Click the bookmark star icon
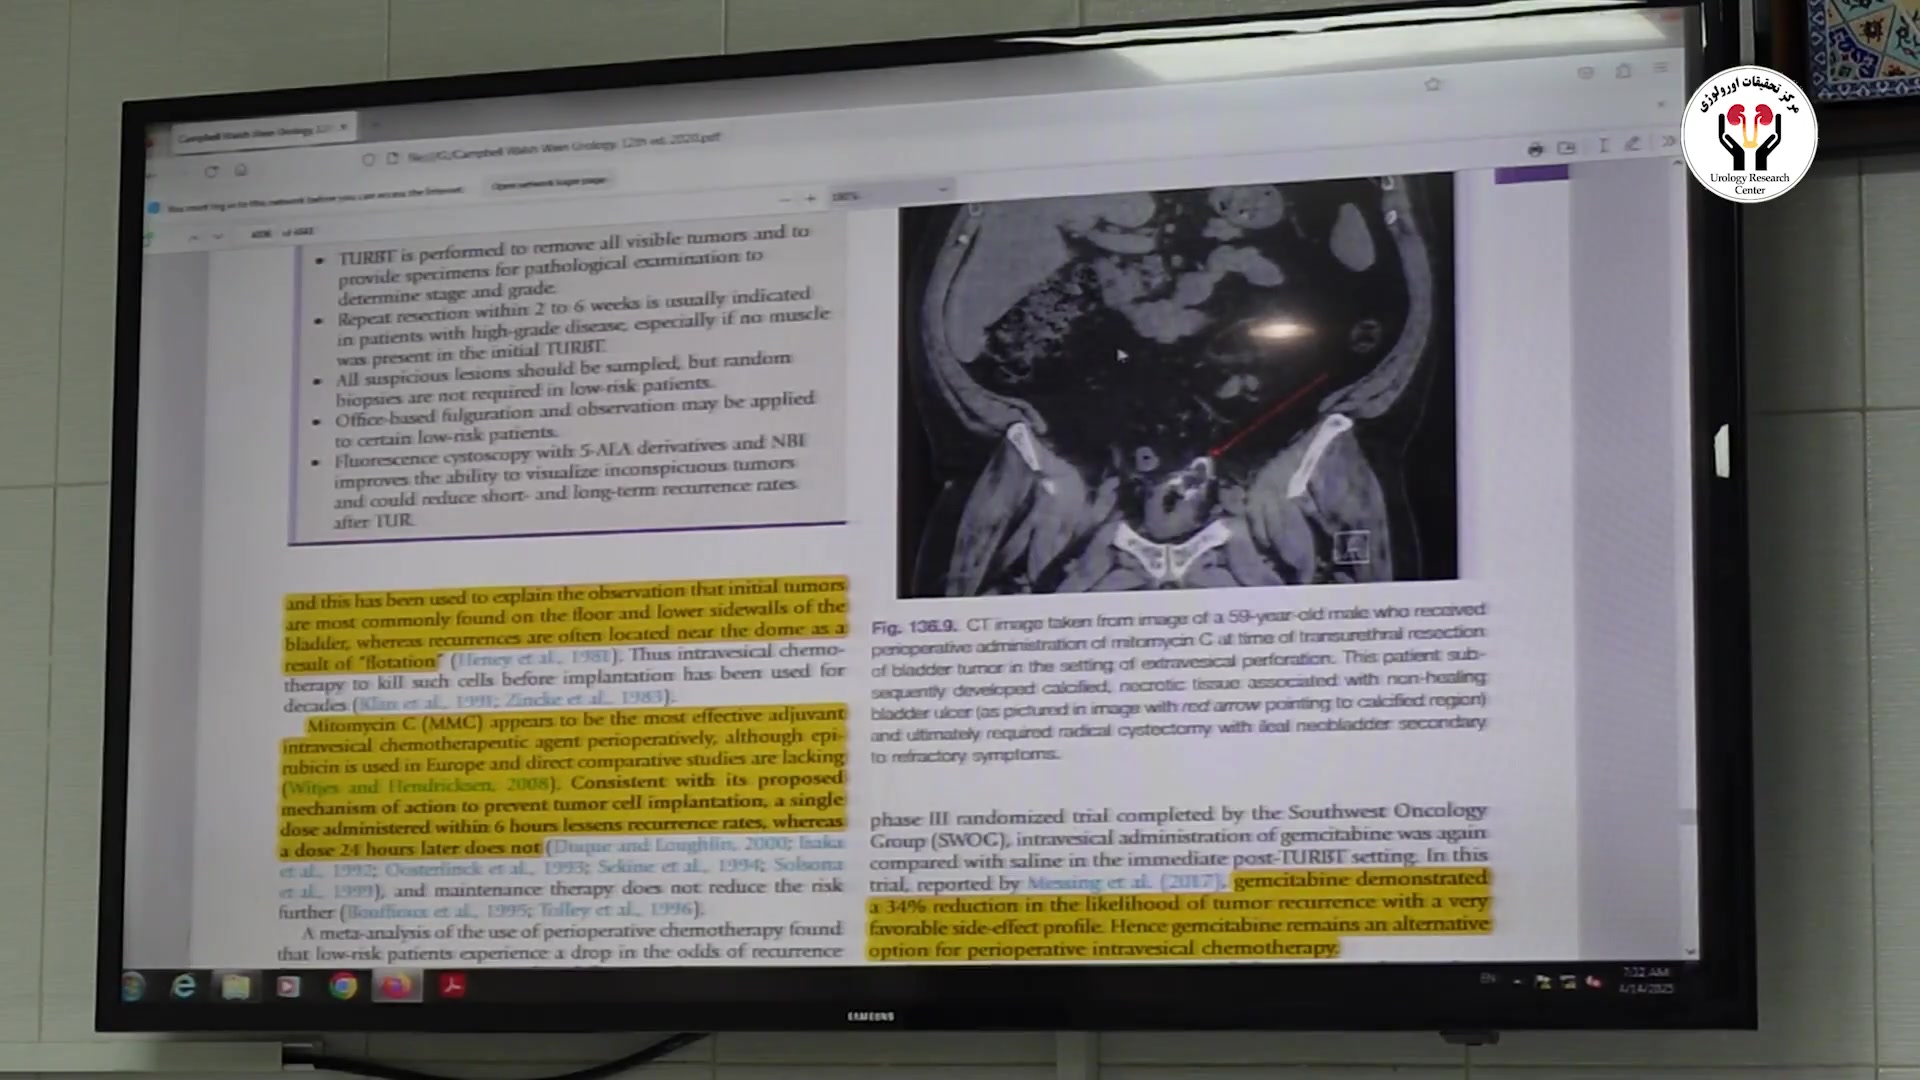The height and width of the screenshot is (1080, 1920). pyautogui.click(x=1433, y=85)
